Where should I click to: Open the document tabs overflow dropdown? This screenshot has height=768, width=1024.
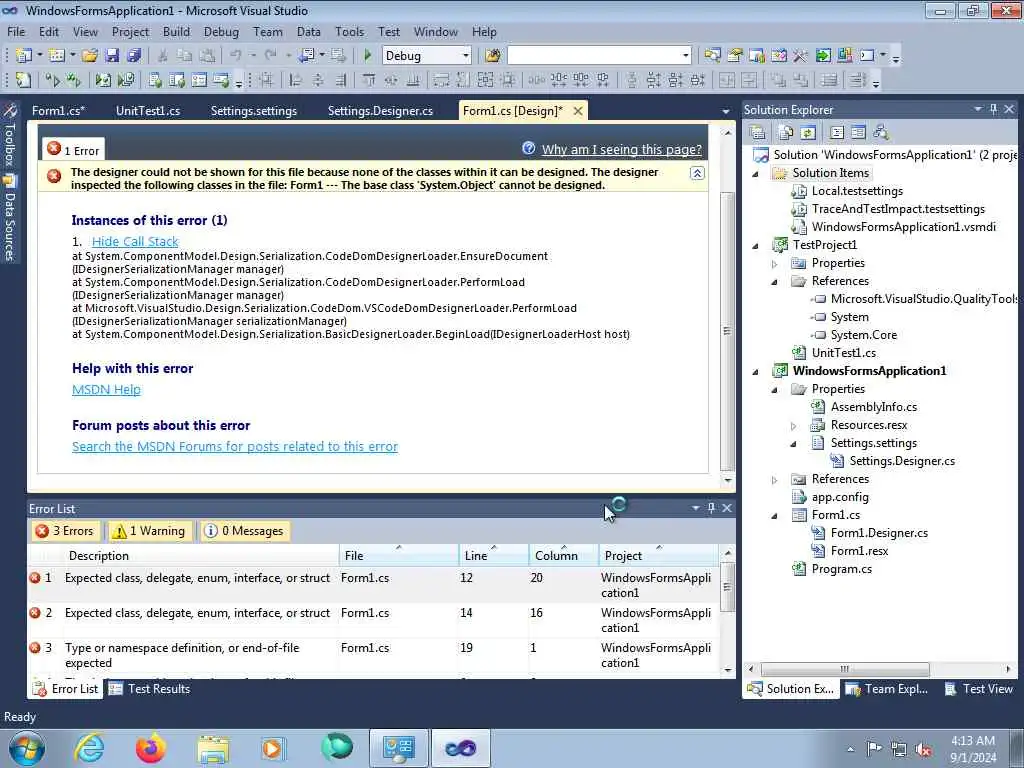coord(726,112)
